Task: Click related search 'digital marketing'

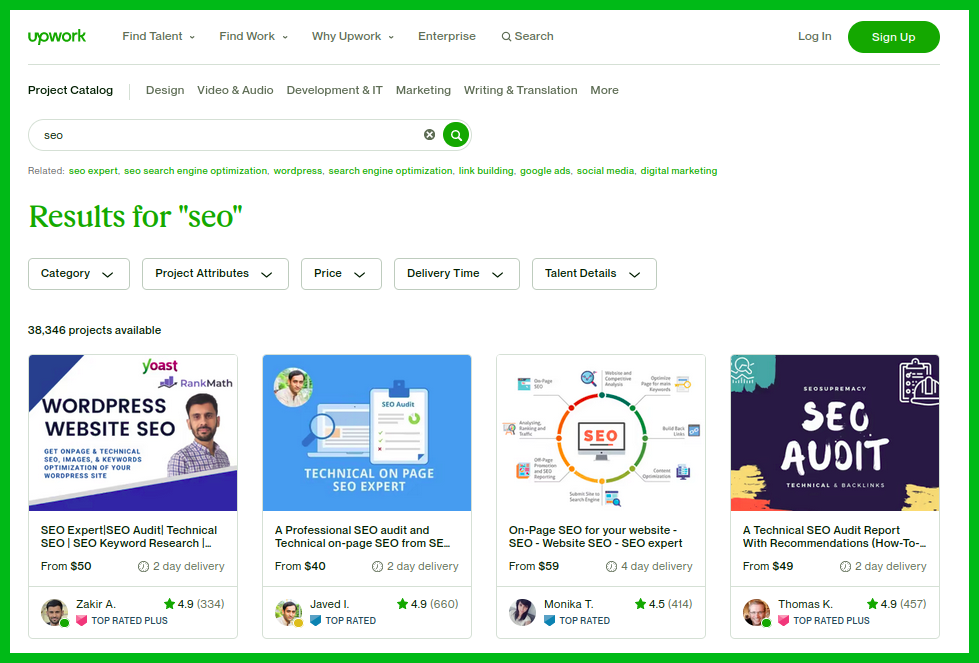Action: [x=679, y=170]
